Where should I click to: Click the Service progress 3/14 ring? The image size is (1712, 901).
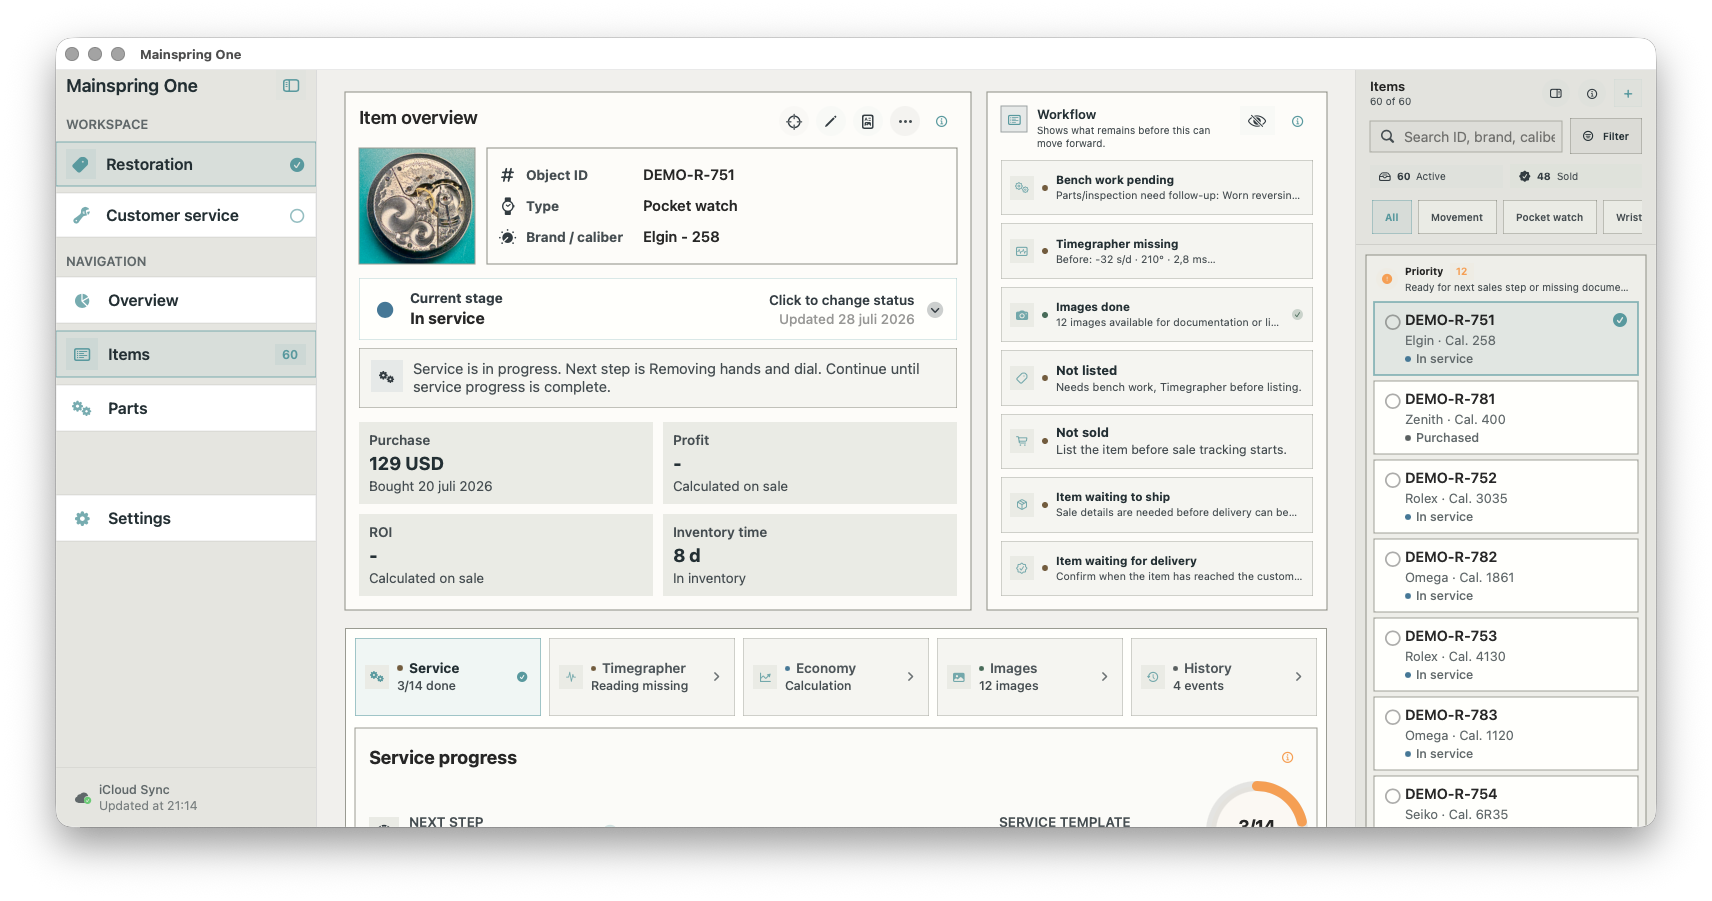pyautogui.click(x=1256, y=806)
